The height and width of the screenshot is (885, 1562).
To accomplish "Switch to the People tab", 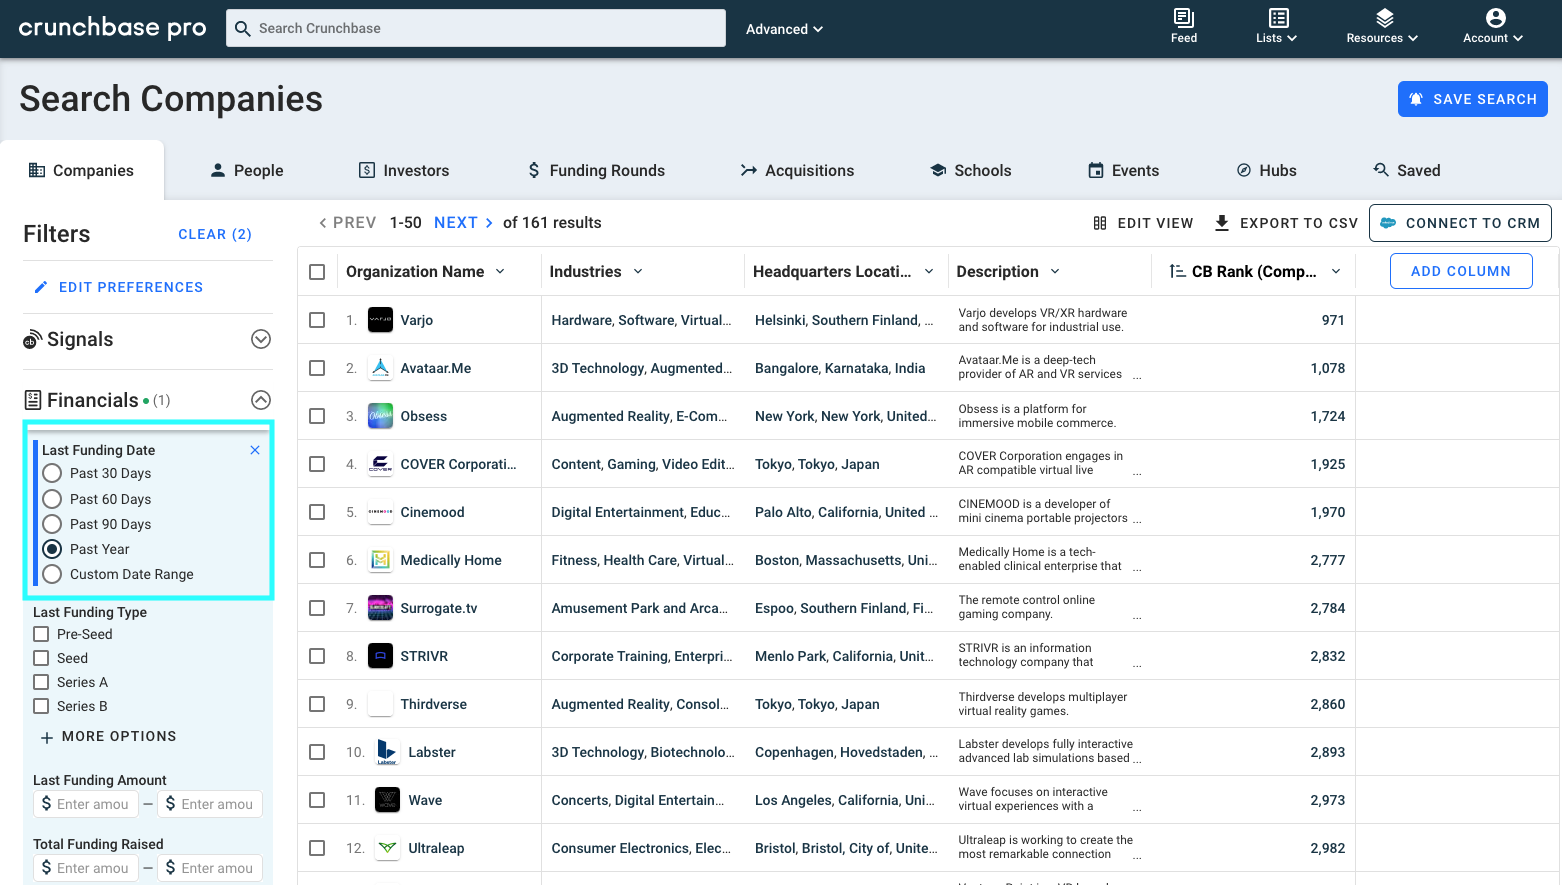I will (247, 170).
